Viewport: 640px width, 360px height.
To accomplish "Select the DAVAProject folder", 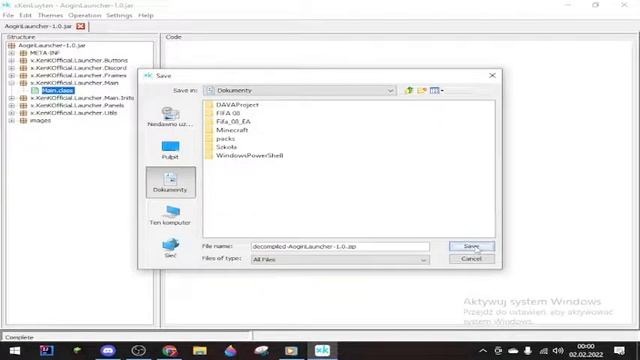I will [232, 105].
